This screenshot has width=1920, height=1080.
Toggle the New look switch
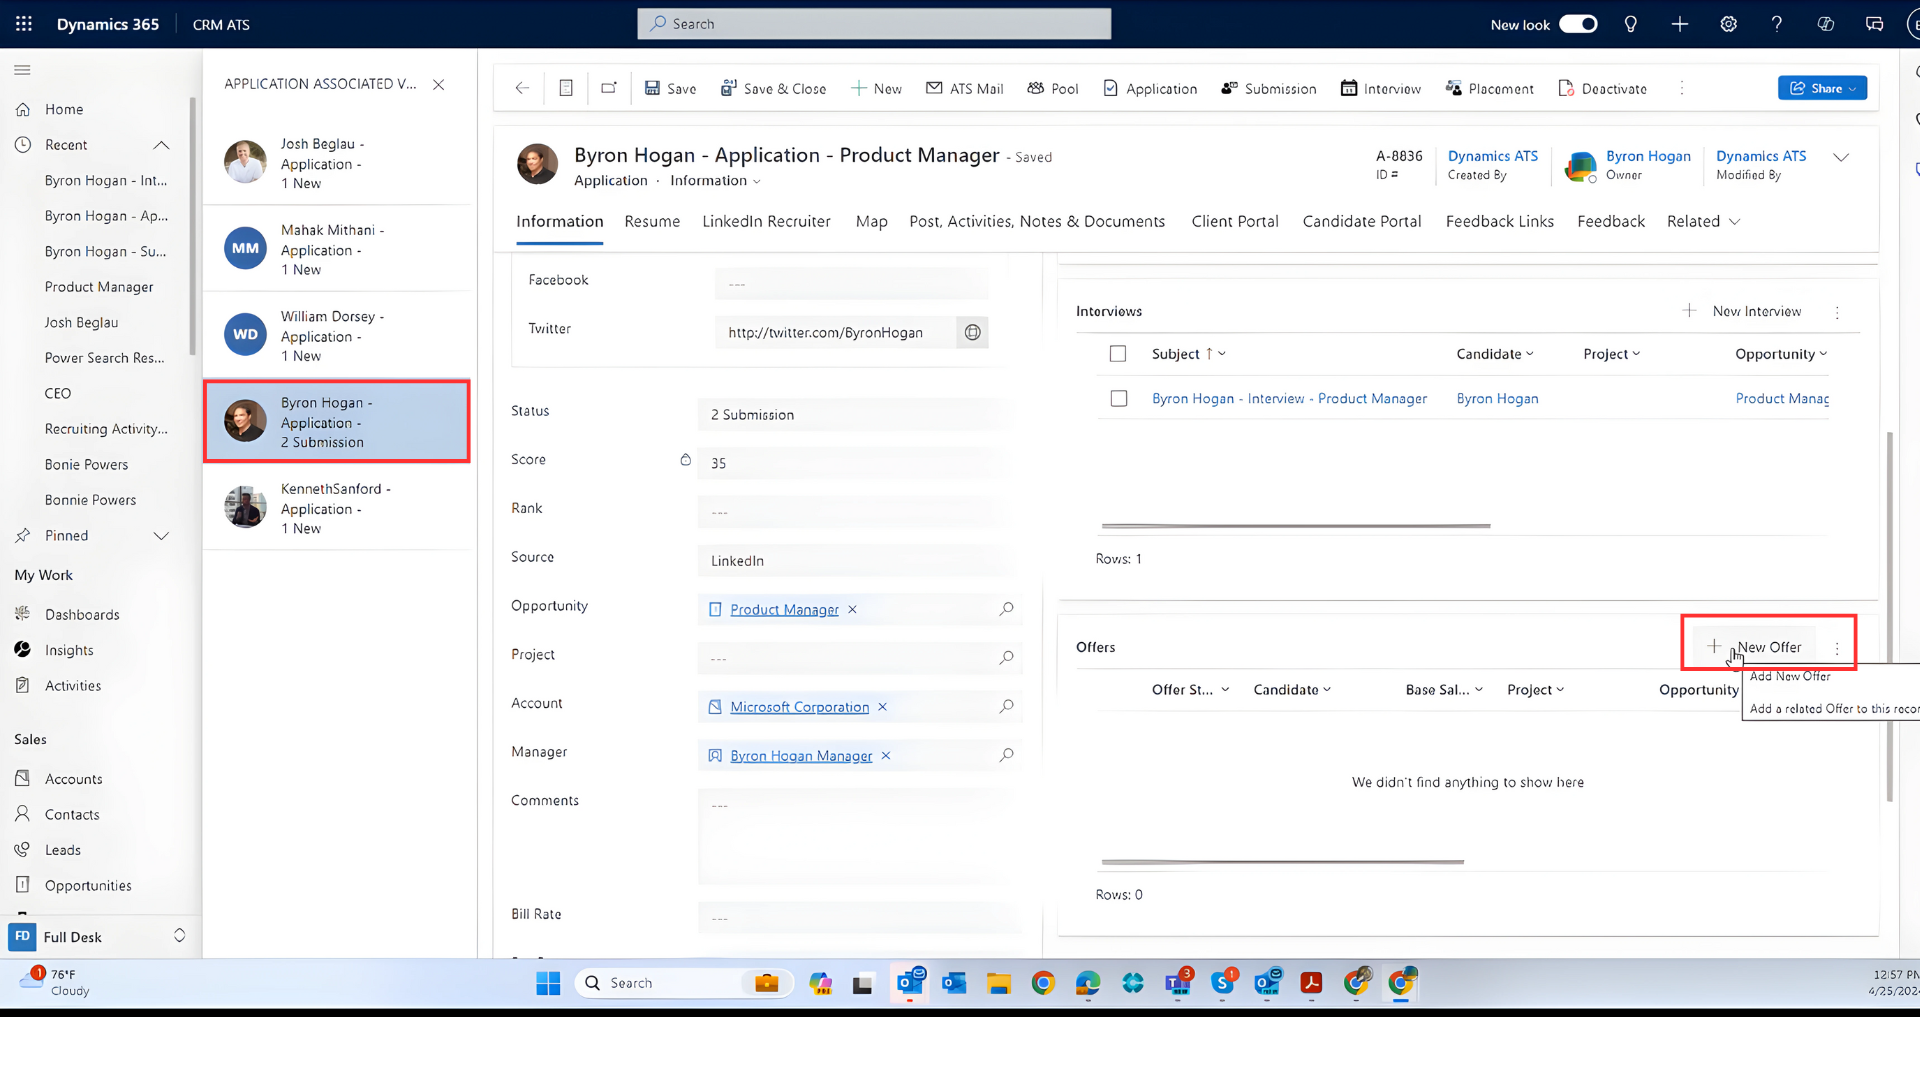coord(1578,24)
